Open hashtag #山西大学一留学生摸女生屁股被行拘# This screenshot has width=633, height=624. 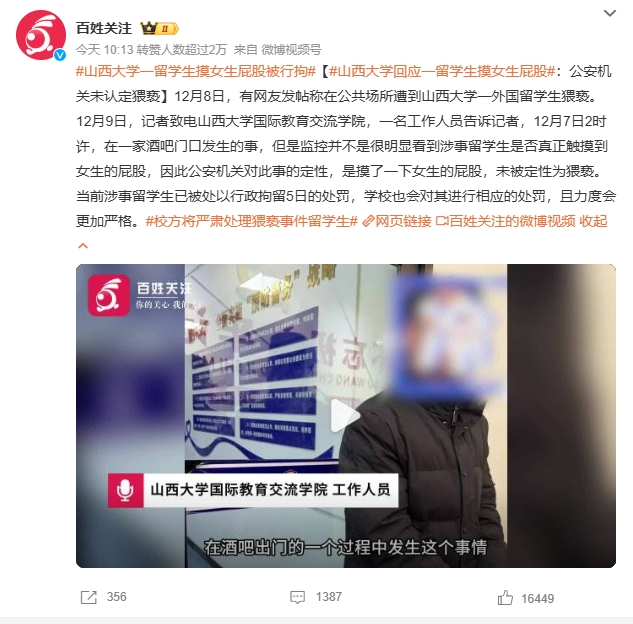(x=196, y=71)
